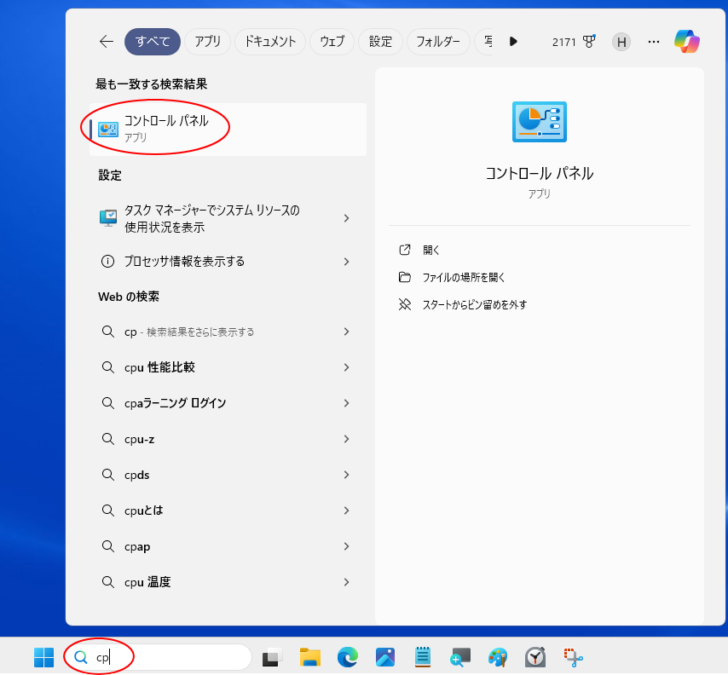
Task: Expand the cpaラーニング ログイン chevron
Action: [x=346, y=403]
